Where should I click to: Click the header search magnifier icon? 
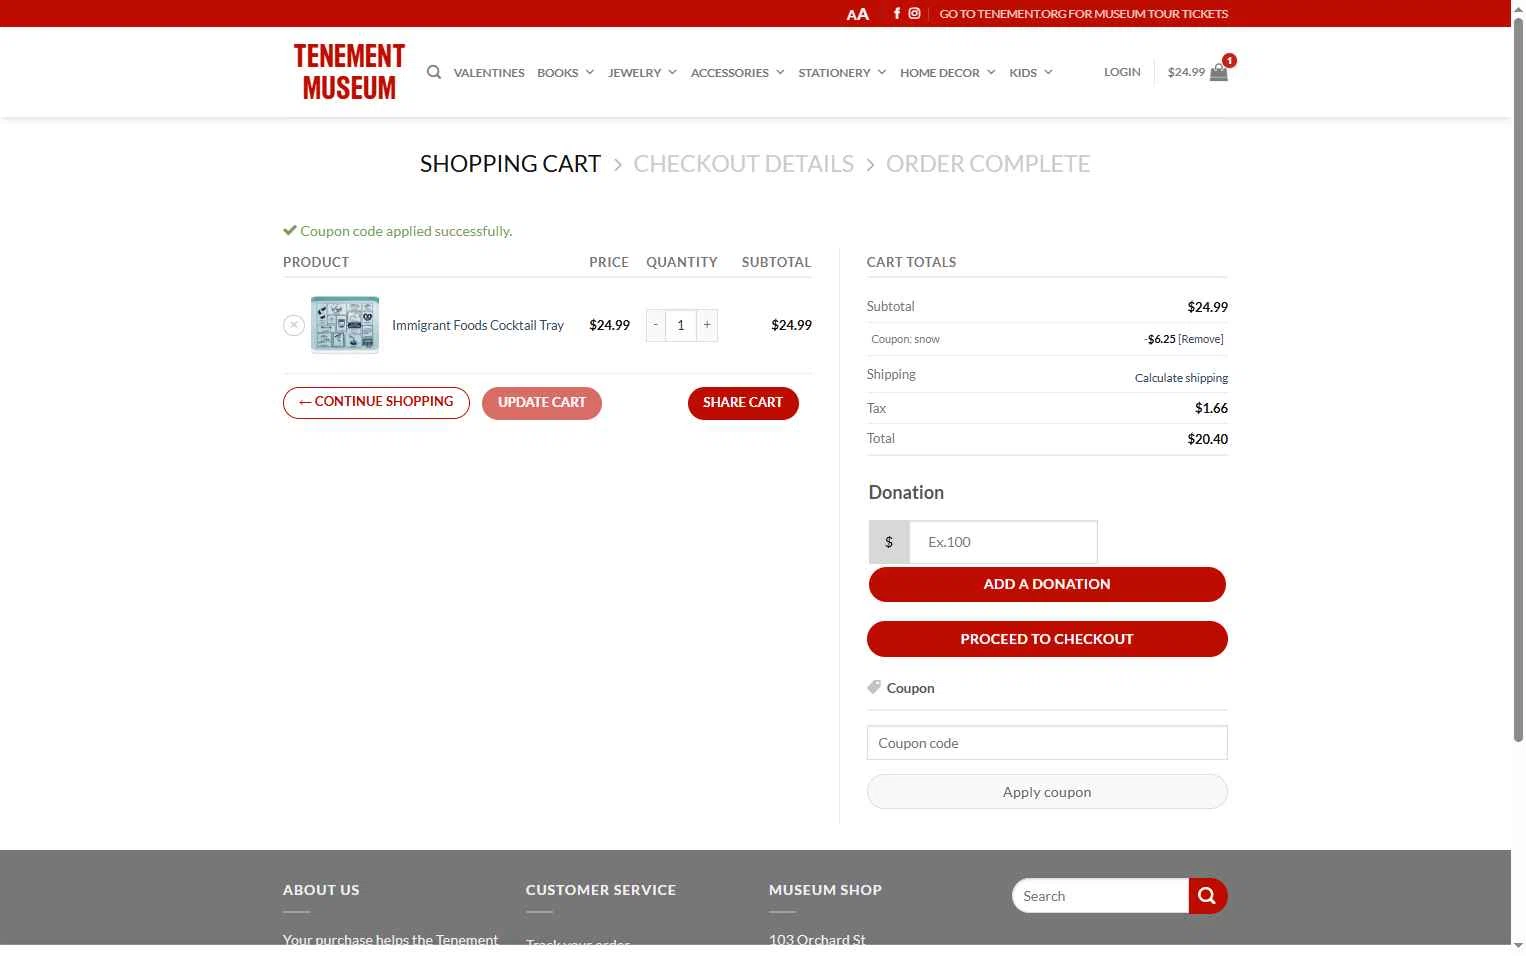click(x=434, y=72)
